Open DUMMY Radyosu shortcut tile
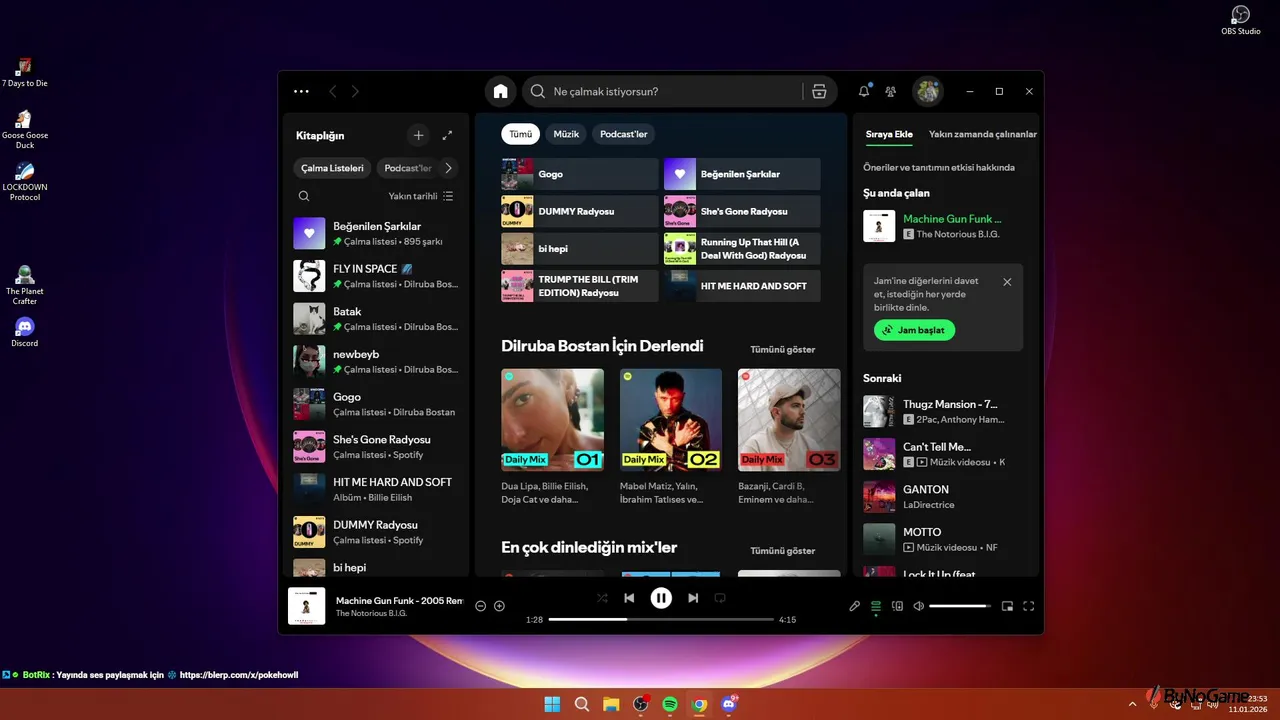Image resolution: width=1280 pixels, height=720 pixels. (580, 211)
